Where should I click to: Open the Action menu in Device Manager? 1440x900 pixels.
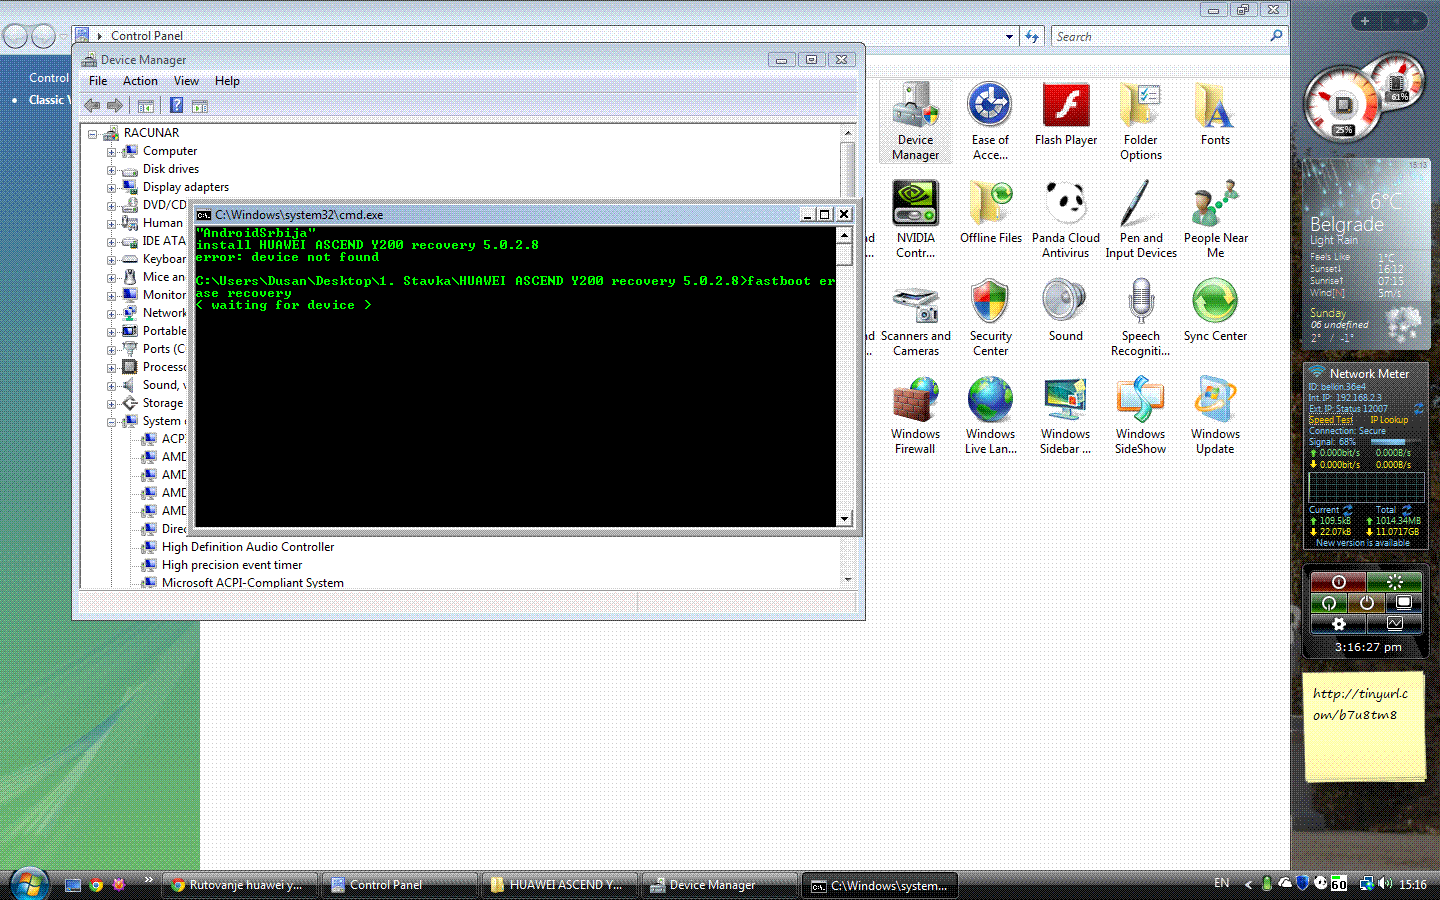[x=140, y=81]
